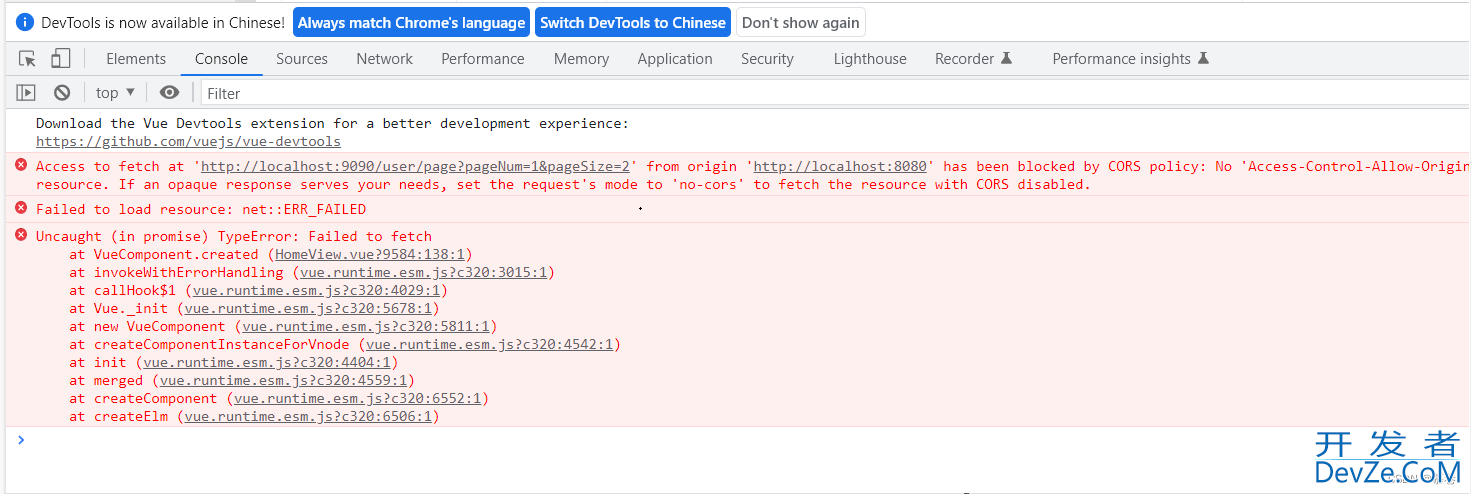Viewport: 1471px width, 494px height.
Task: Open the Recorder tab
Action: pyautogui.click(x=974, y=58)
